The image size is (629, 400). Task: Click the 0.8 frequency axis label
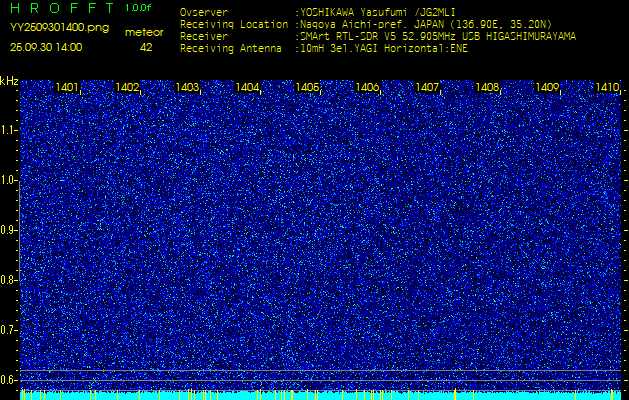pos(8,280)
